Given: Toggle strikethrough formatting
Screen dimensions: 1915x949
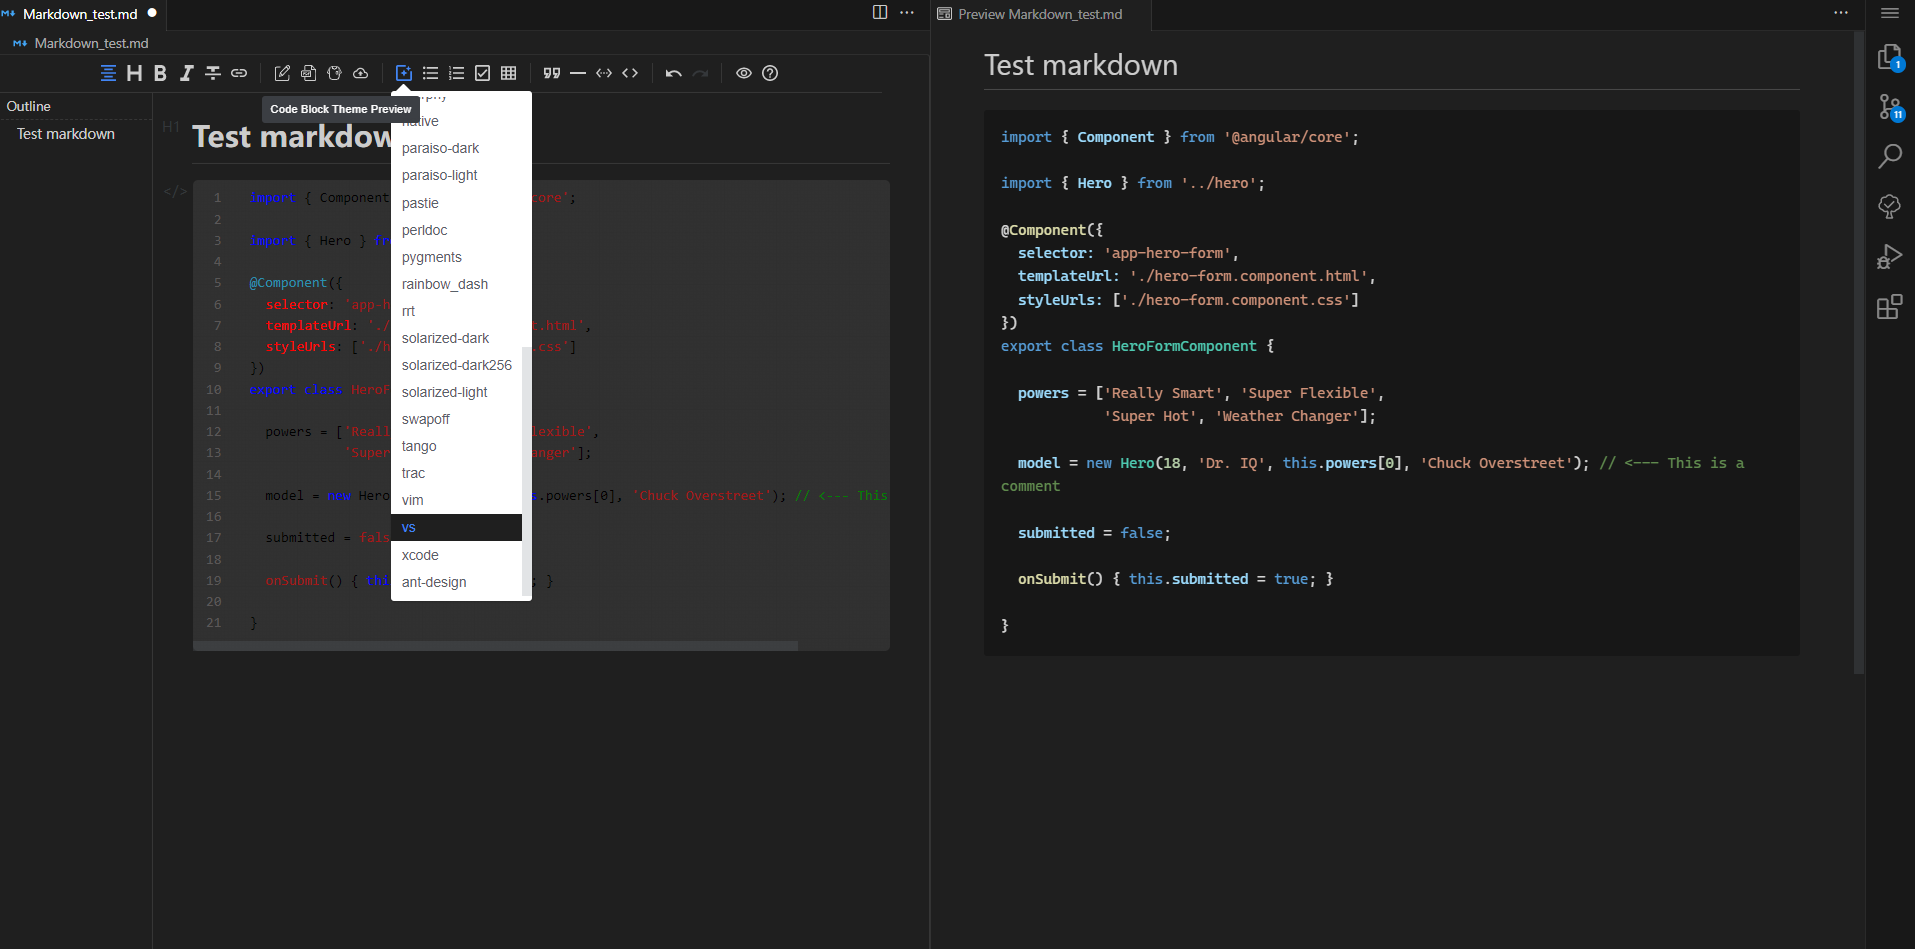Looking at the screenshot, I should click(x=212, y=73).
